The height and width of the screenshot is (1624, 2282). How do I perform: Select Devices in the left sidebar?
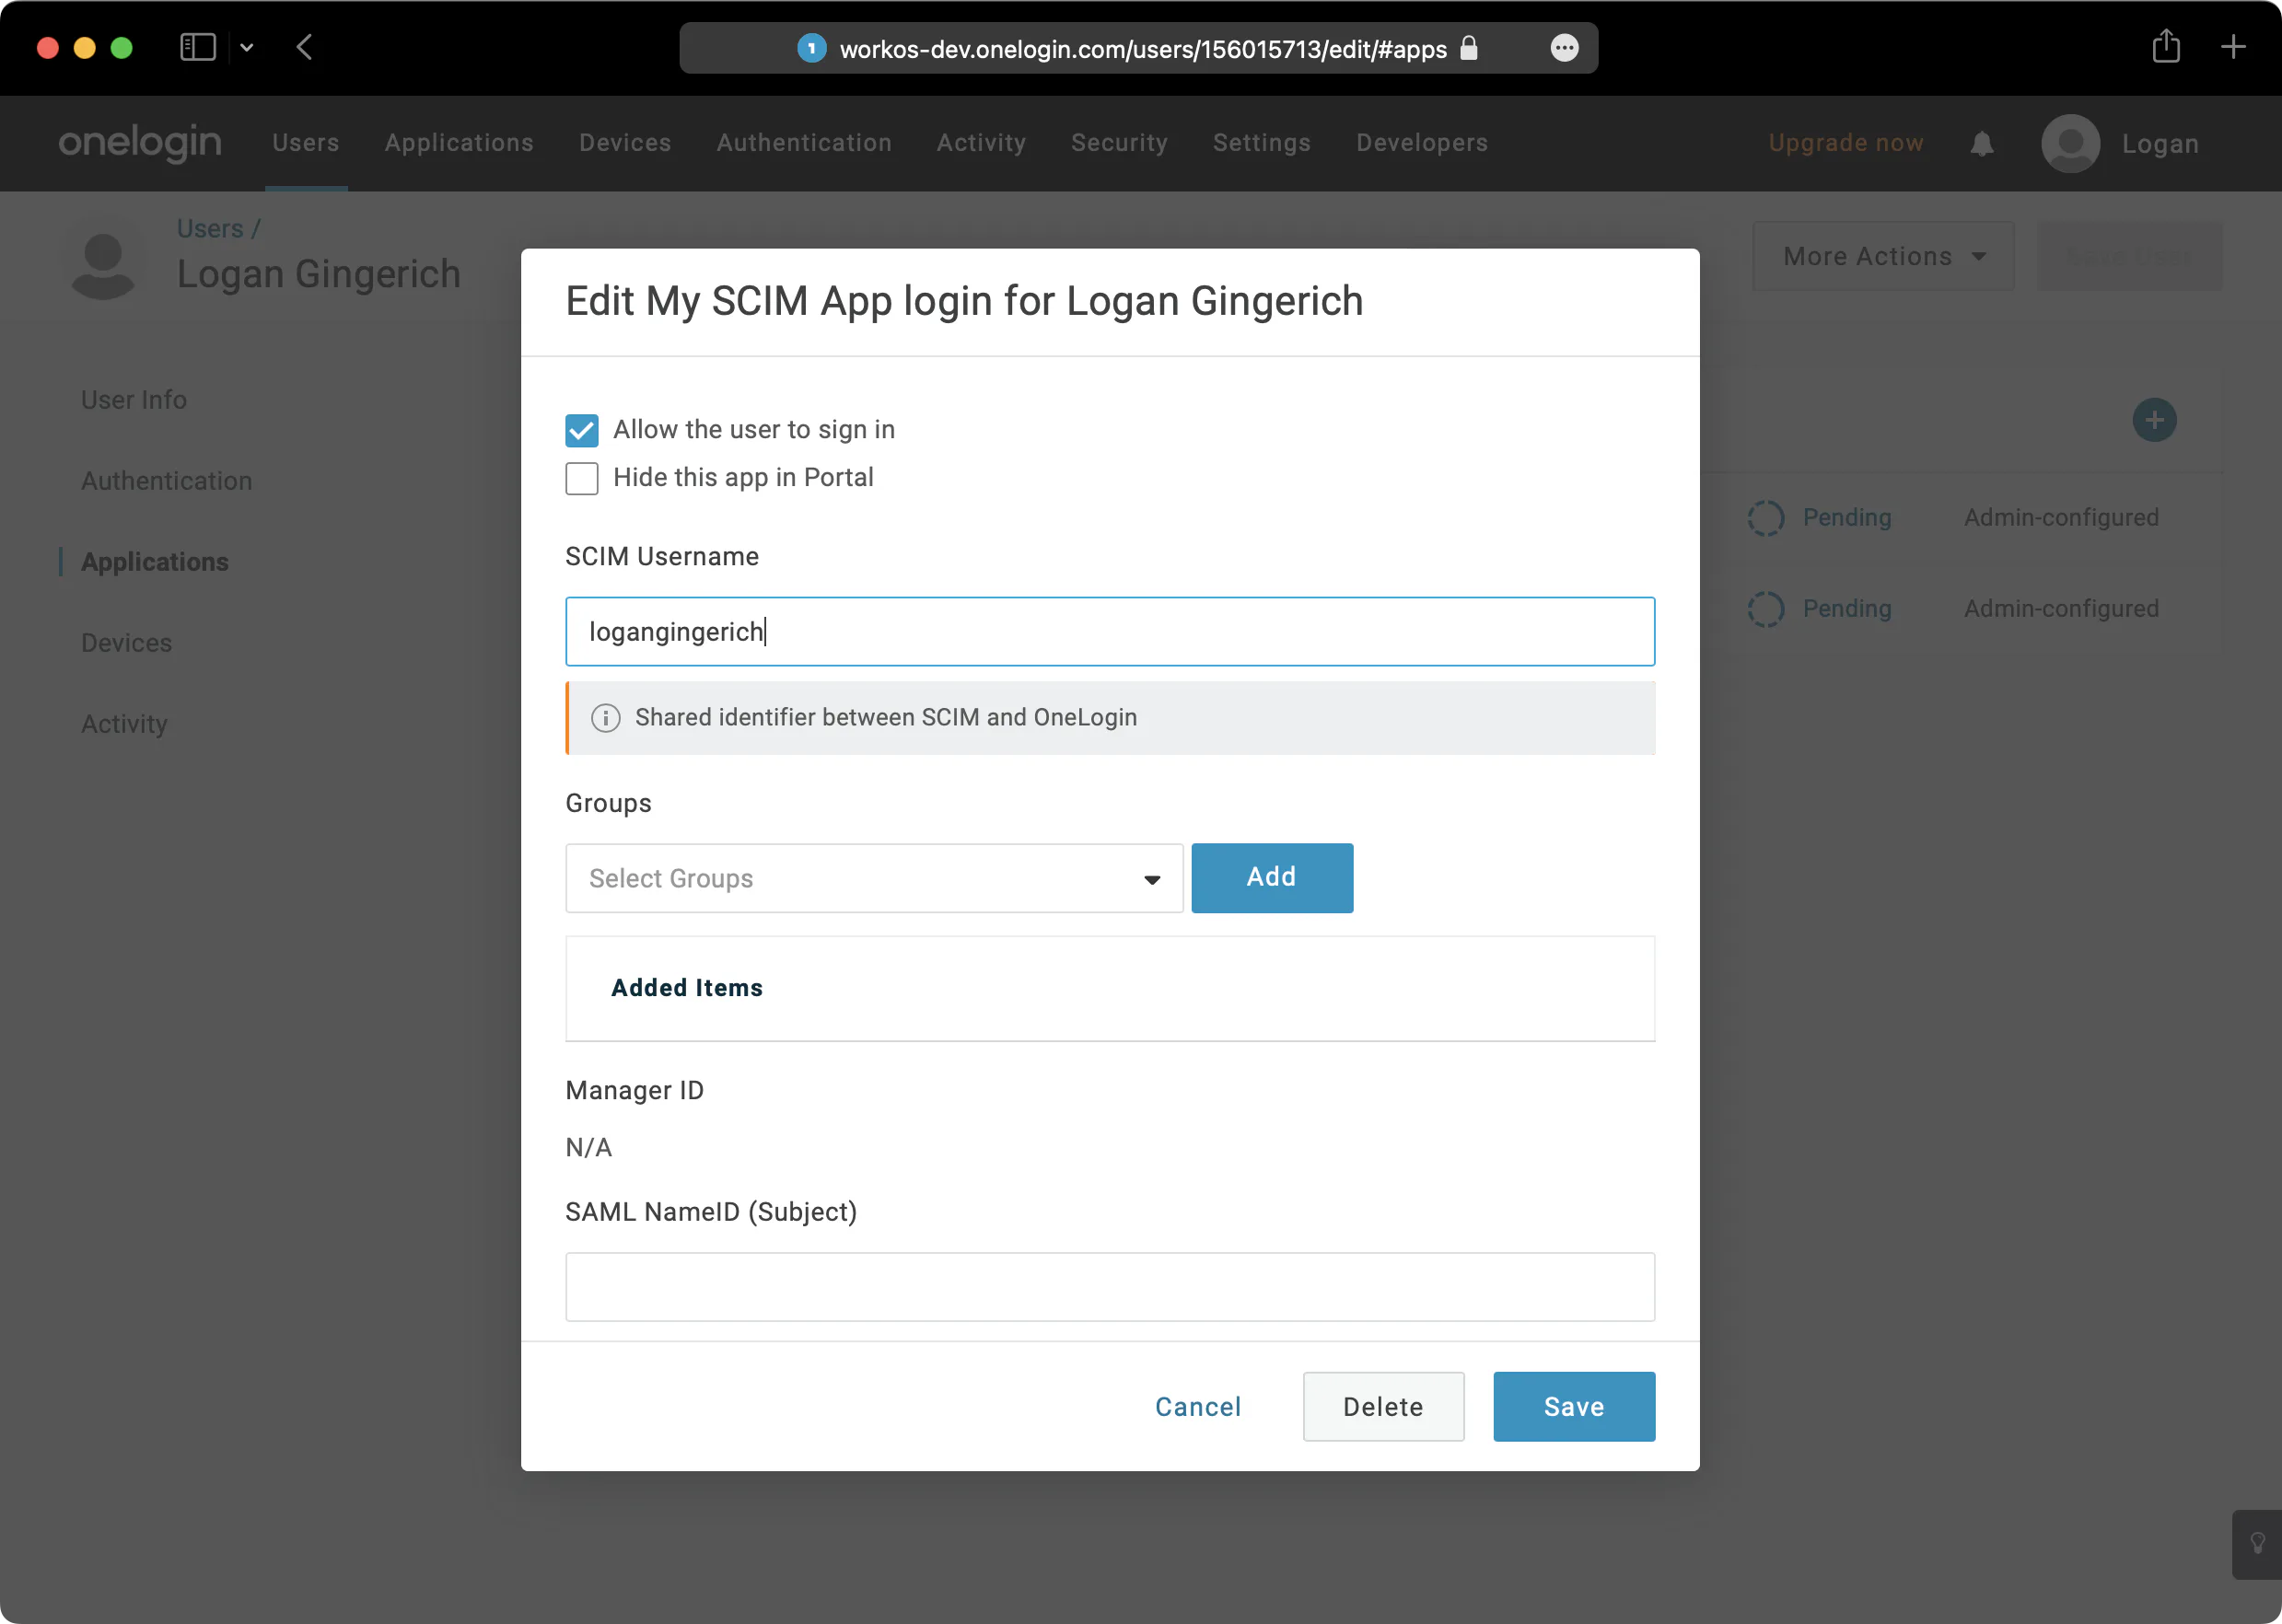[x=126, y=643]
